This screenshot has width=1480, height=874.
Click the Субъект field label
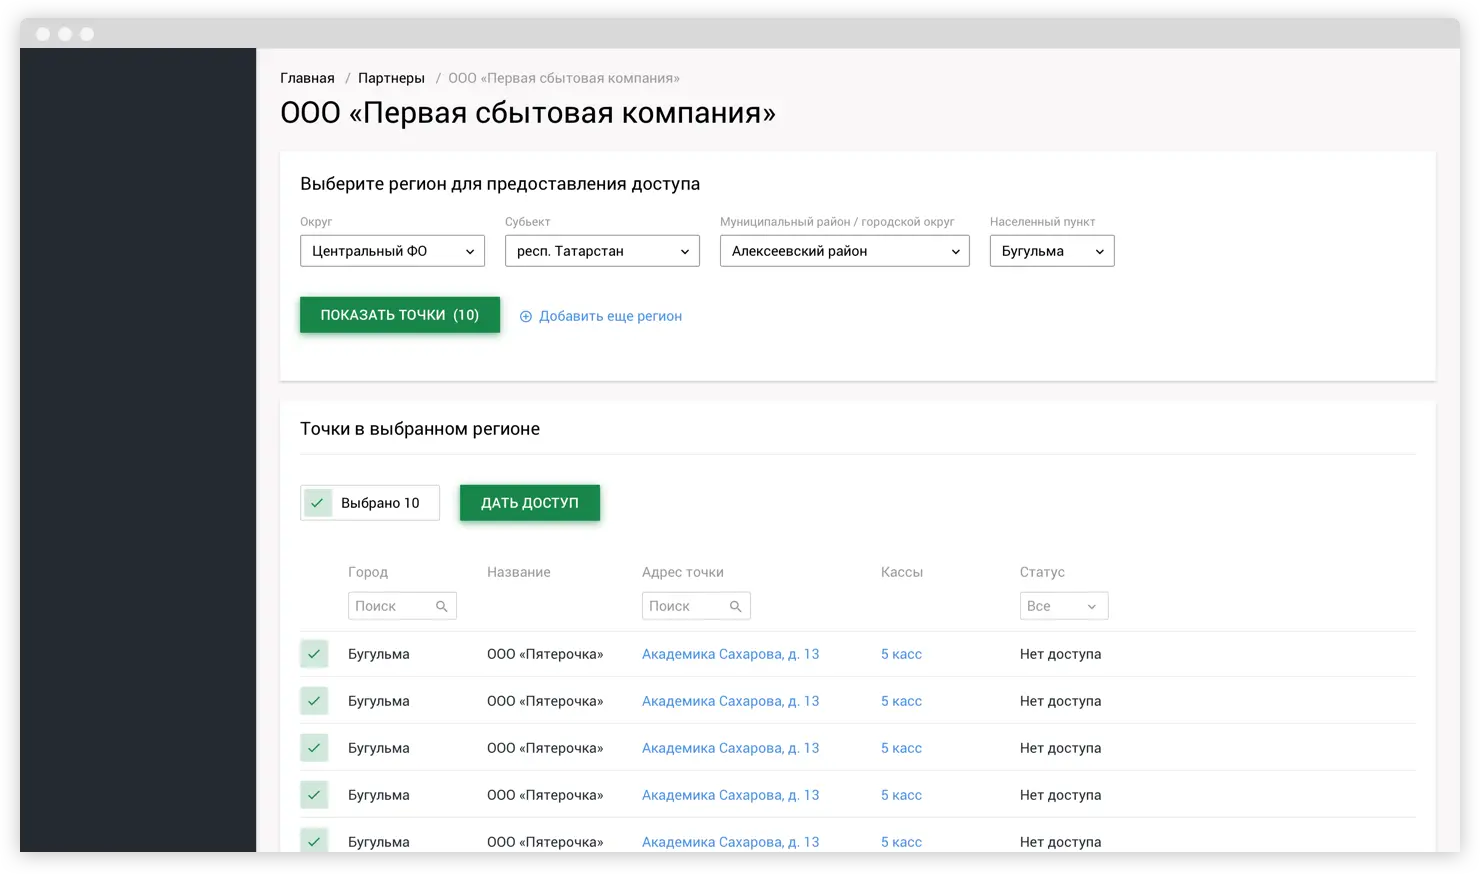(528, 222)
